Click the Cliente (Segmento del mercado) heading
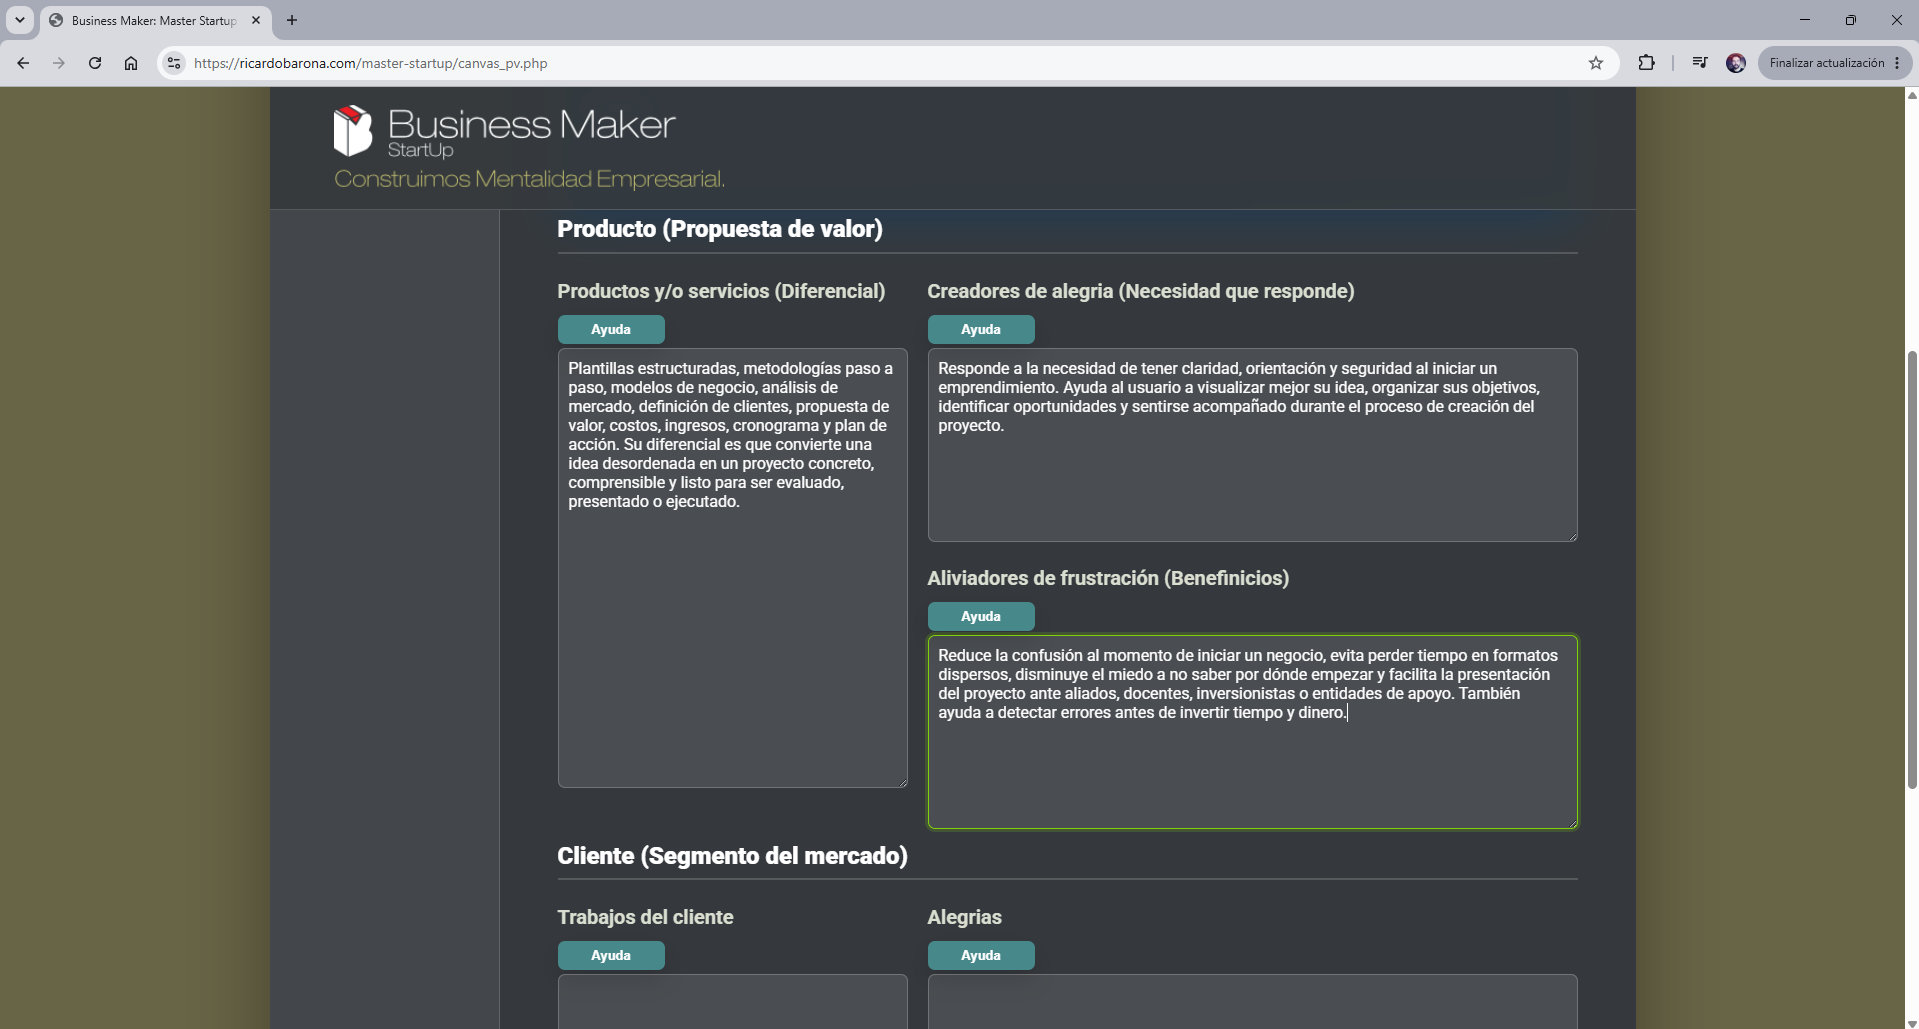1919x1029 pixels. [732, 856]
